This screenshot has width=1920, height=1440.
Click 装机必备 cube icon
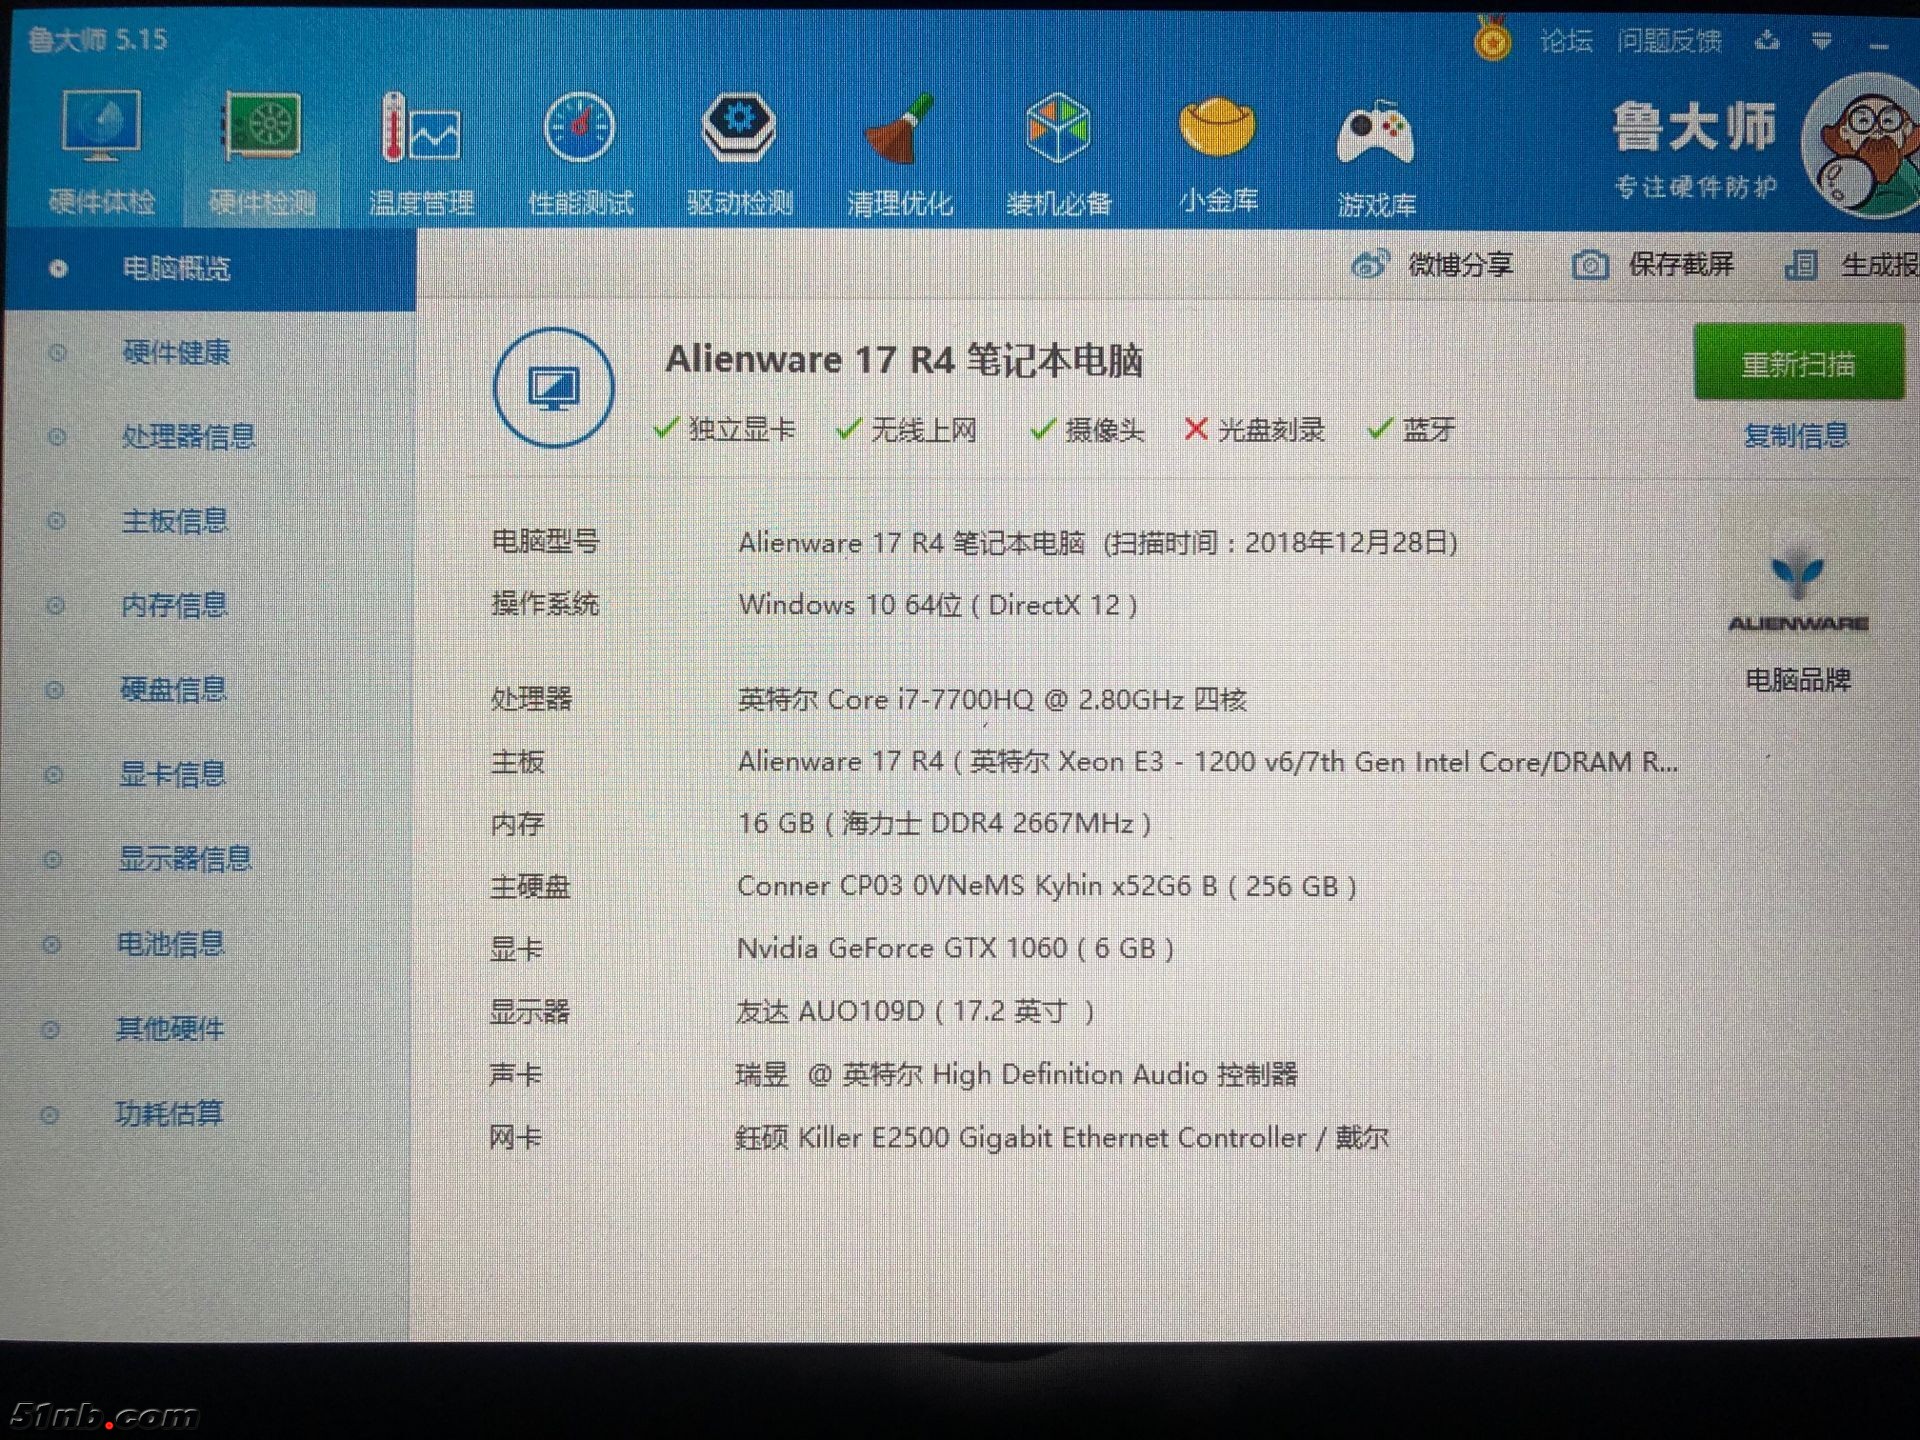(1058, 130)
